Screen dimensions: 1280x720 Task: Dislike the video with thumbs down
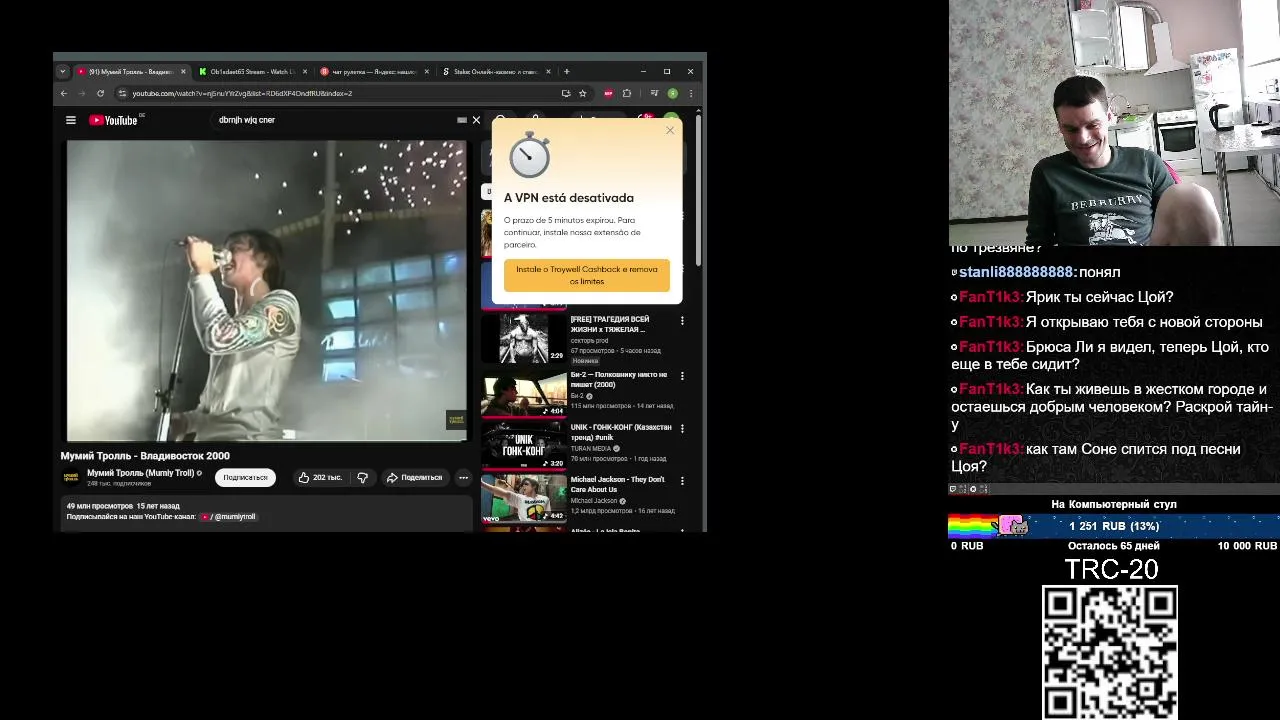point(363,478)
